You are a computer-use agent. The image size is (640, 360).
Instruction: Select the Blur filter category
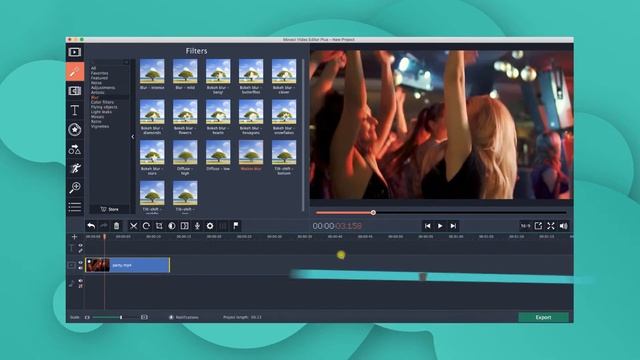click(95, 98)
